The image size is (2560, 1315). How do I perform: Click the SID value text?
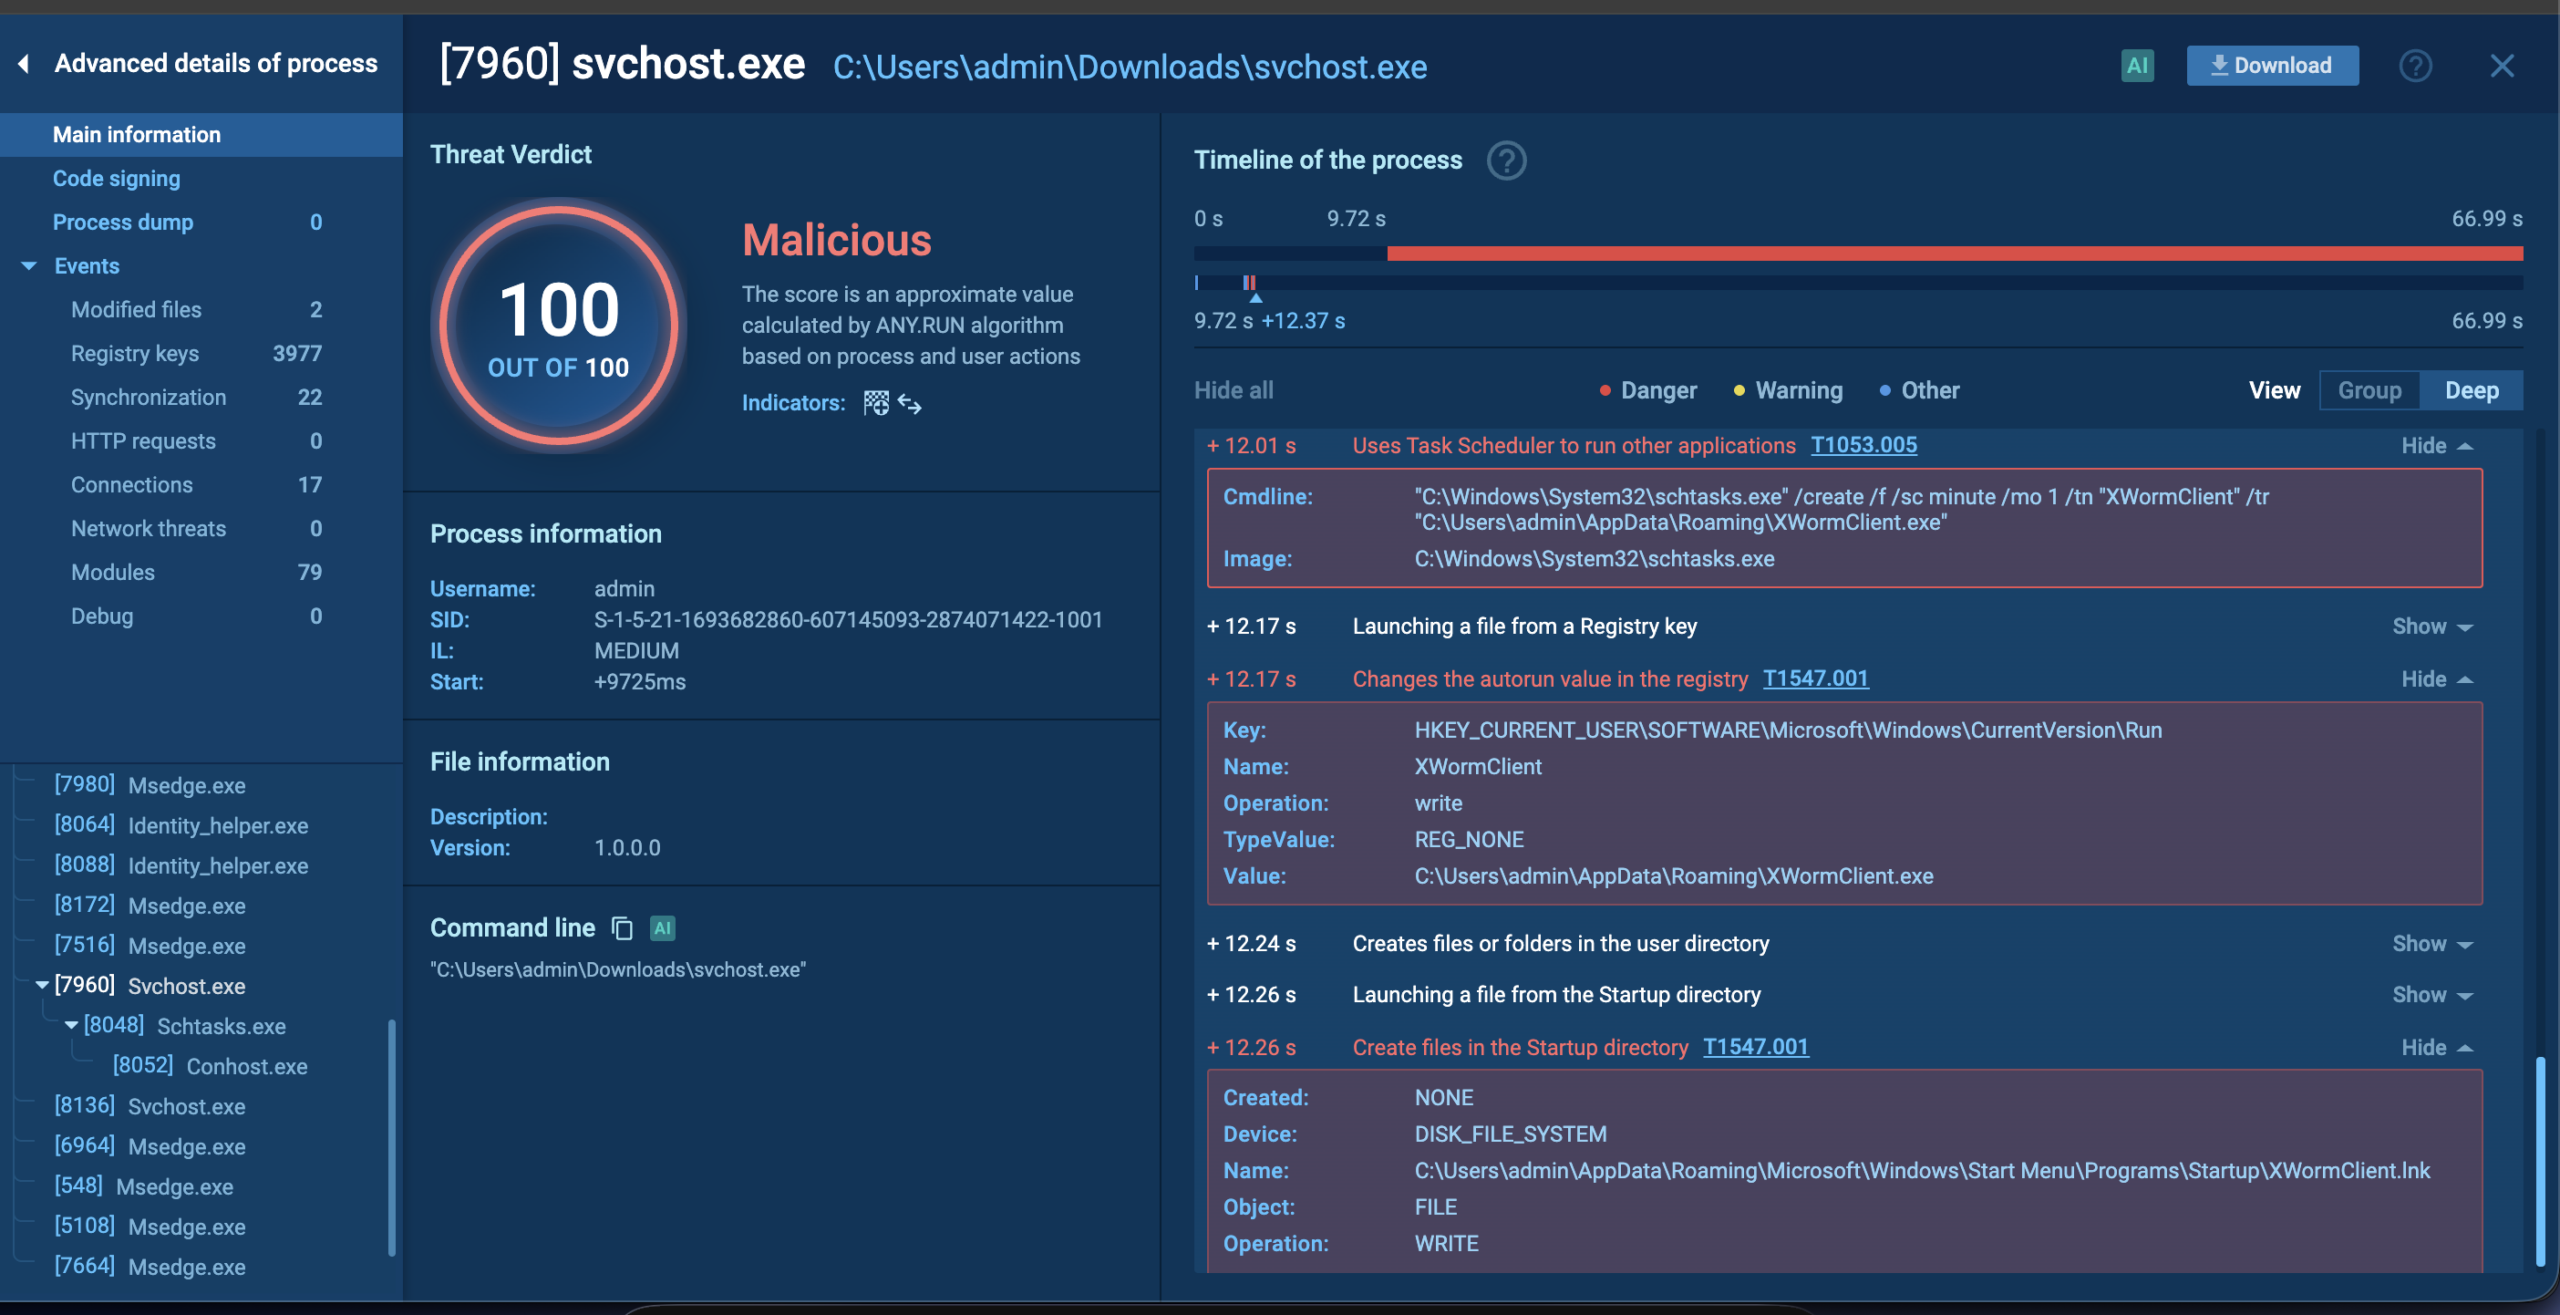coord(848,620)
